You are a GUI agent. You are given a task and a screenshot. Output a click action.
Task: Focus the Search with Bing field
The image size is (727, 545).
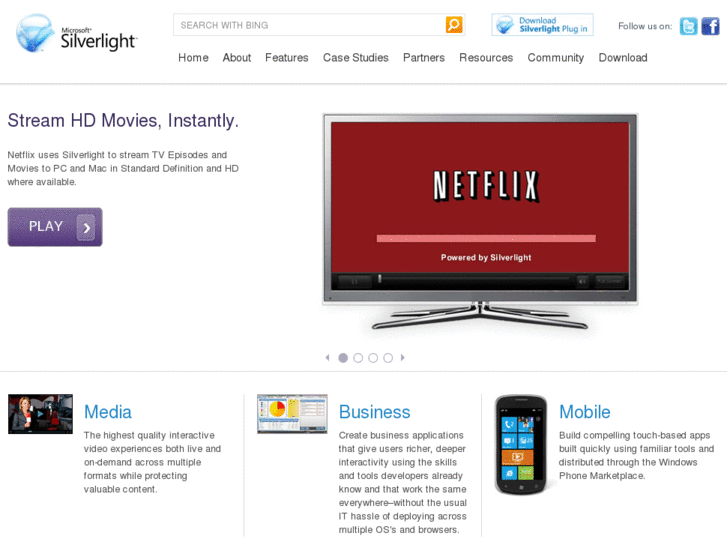[x=309, y=25]
